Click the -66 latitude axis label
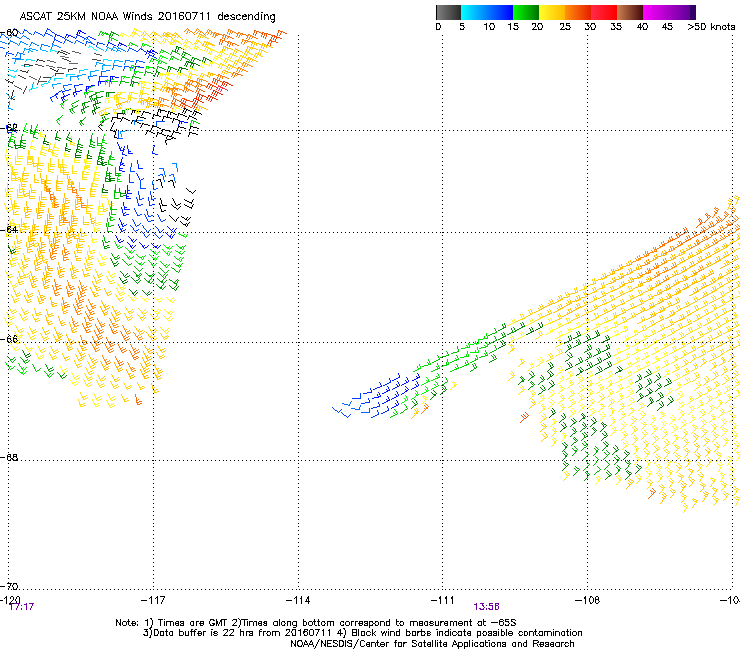740x650 pixels. click(9, 339)
